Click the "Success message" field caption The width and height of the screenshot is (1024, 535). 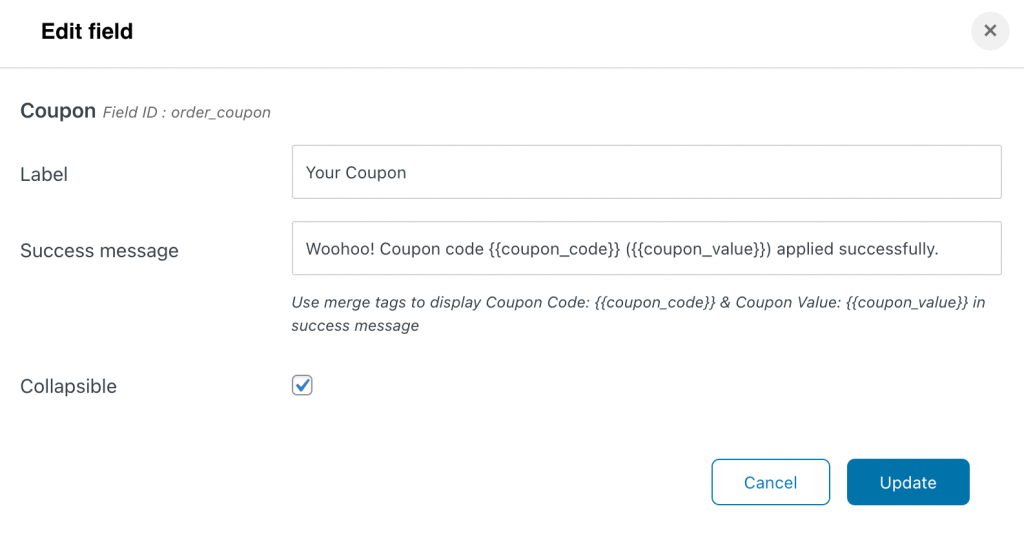99,251
